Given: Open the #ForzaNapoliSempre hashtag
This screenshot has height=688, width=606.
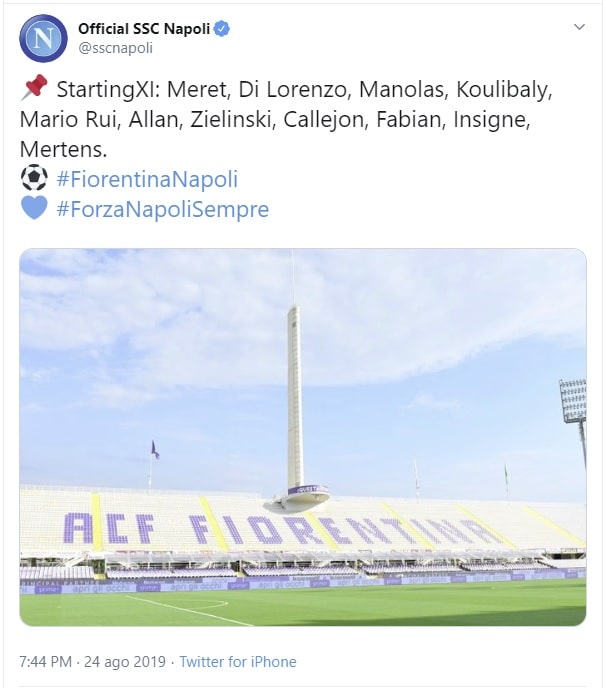Looking at the screenshot, I should pyautogui.click(x=163, y=210).
